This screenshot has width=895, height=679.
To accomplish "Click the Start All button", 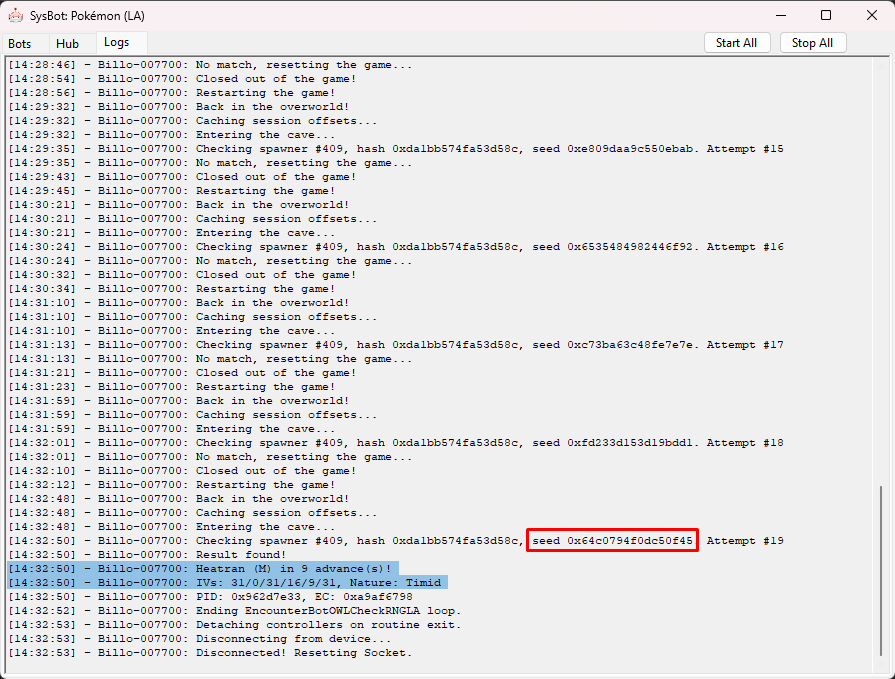I will (x=737, y=43).
